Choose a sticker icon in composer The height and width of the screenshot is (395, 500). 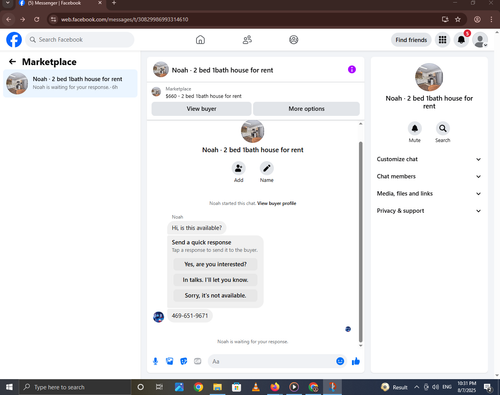[x=184, y=361]
